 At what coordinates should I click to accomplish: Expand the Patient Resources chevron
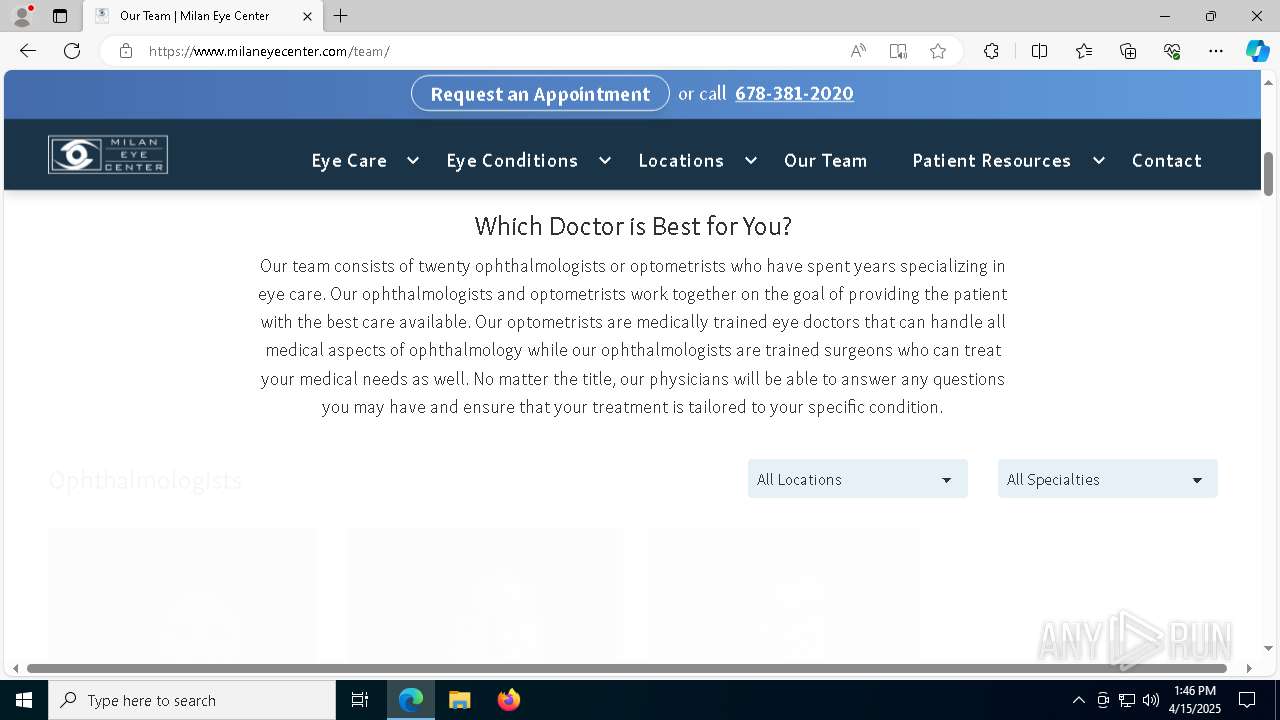click(1099, 160)
